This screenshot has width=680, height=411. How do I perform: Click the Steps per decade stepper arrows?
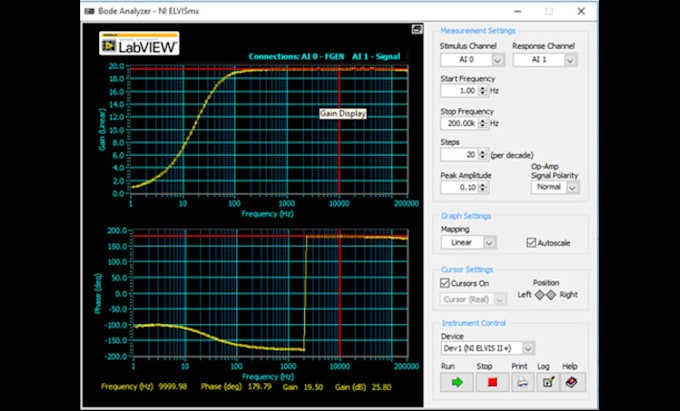pyautogui.click(x=483, y=154)
